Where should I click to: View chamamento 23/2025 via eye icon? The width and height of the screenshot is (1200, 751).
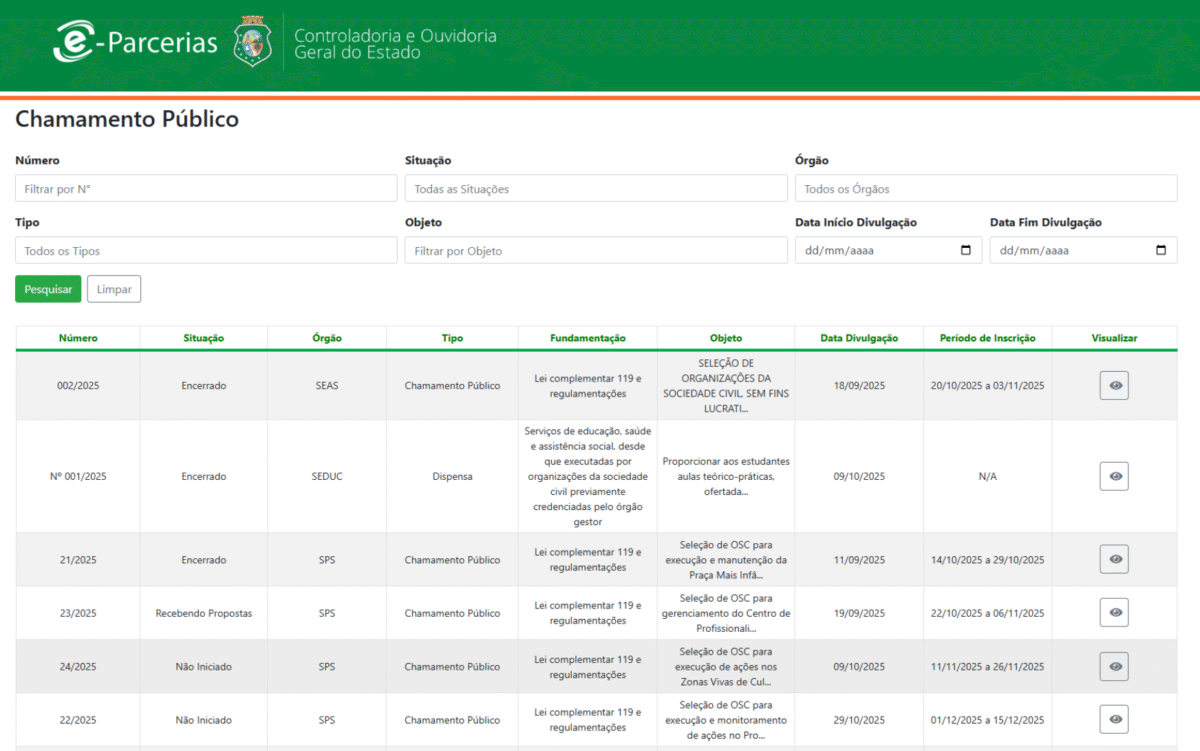click(1114, 613)
